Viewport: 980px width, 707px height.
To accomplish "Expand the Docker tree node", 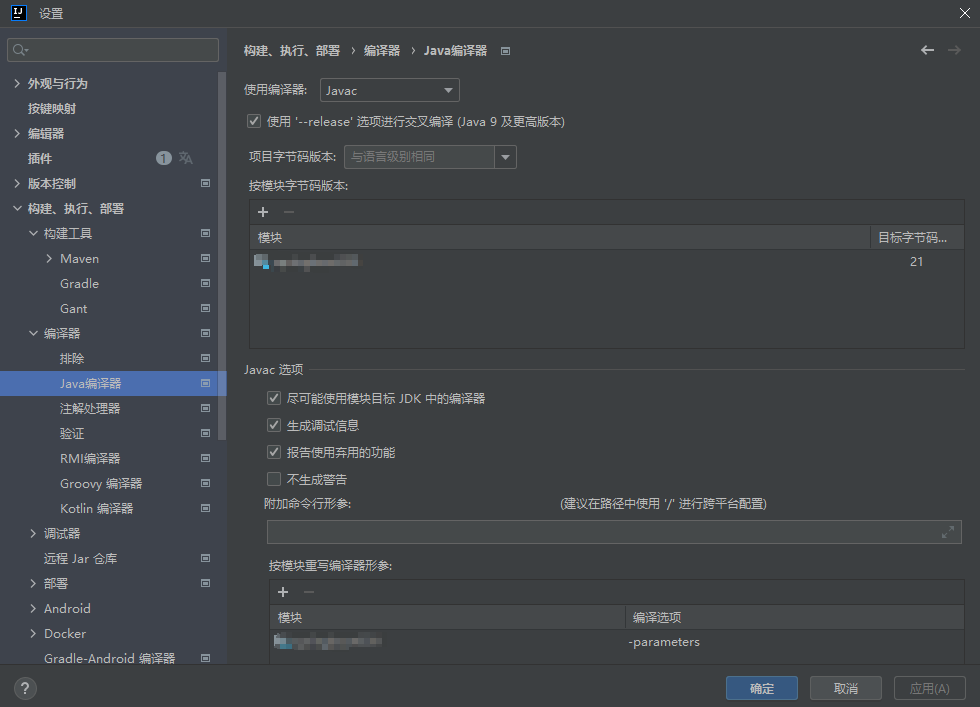I will point(33,633).
